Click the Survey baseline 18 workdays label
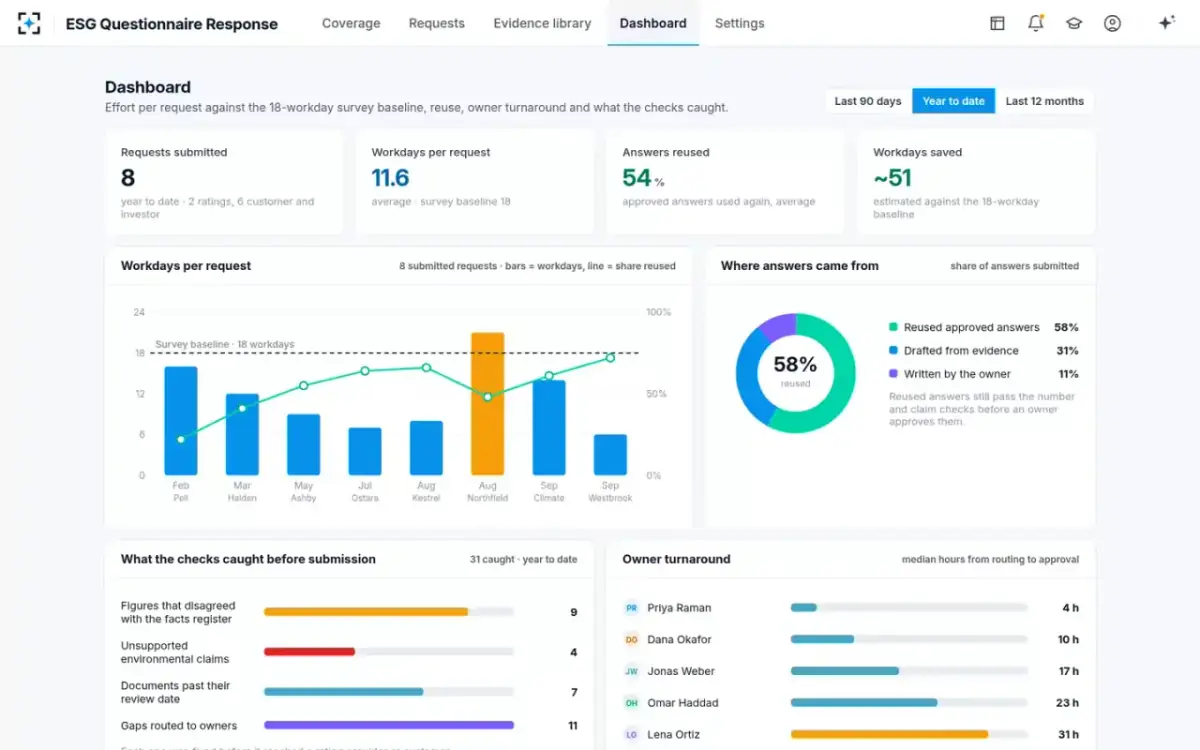 [225, 344]
